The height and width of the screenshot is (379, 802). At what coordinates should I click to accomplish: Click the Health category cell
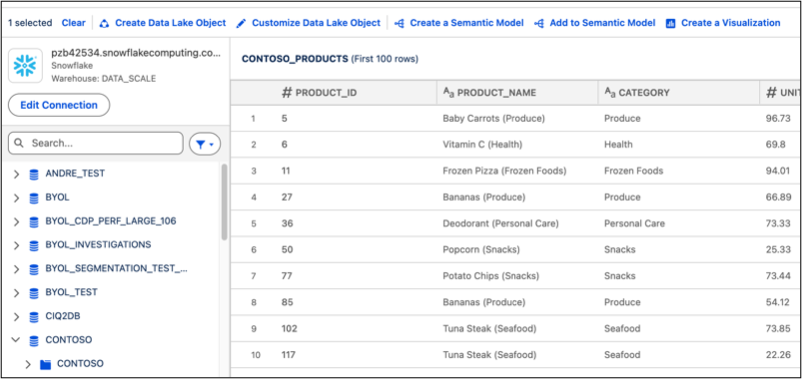coord(618,145)
